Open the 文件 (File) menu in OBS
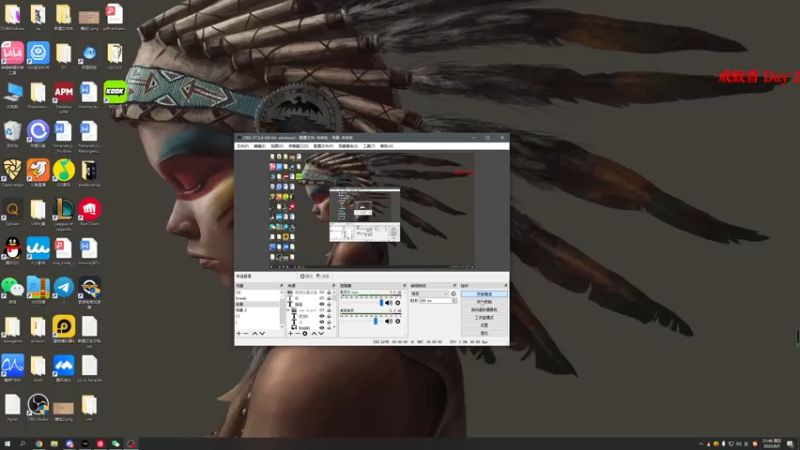Image resolution: width=800 pixels, height=450 pixels. click(242, 146)
